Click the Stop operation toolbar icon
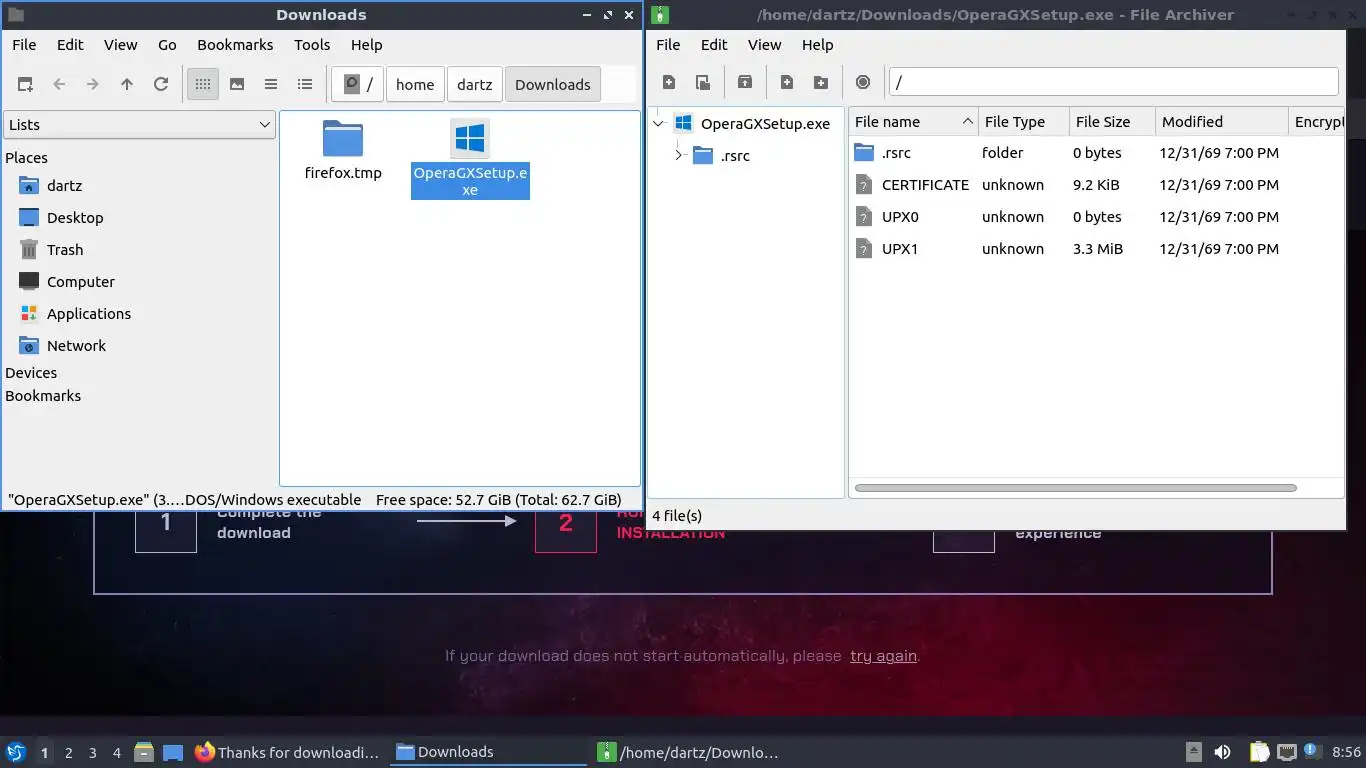 pyautogui.click(x=863, y=82)
